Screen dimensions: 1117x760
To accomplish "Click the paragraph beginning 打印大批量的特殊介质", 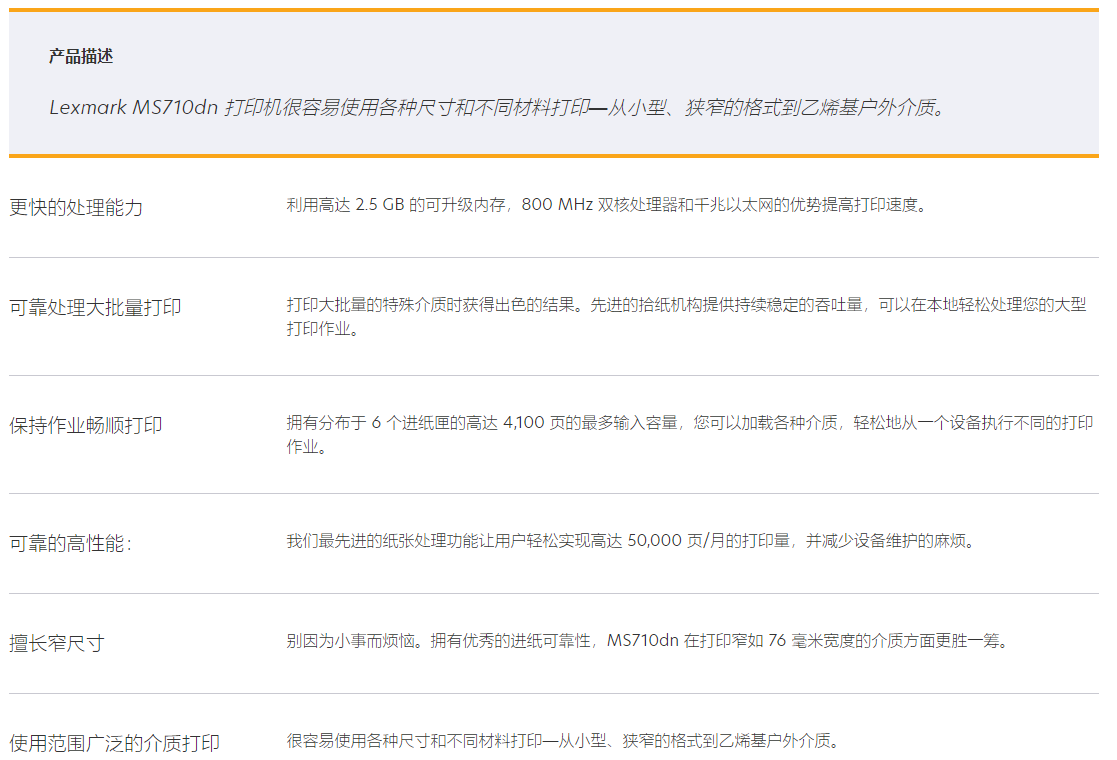I will (686, 316).
